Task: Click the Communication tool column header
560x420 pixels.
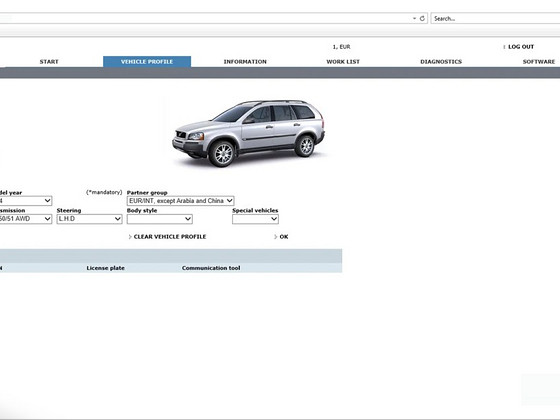Action: pyautogui.click(x=211, y=268)
